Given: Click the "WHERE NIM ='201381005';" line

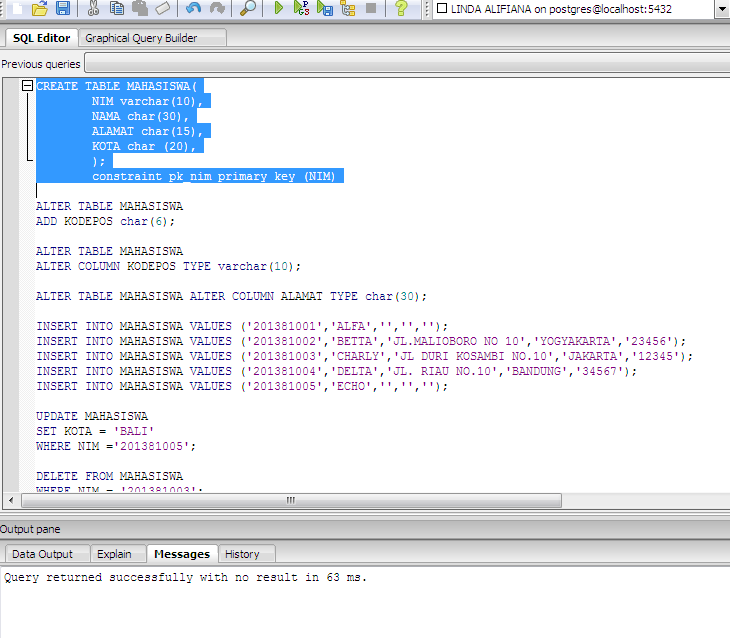Looking at the screenshot, I should pos(116,446).
